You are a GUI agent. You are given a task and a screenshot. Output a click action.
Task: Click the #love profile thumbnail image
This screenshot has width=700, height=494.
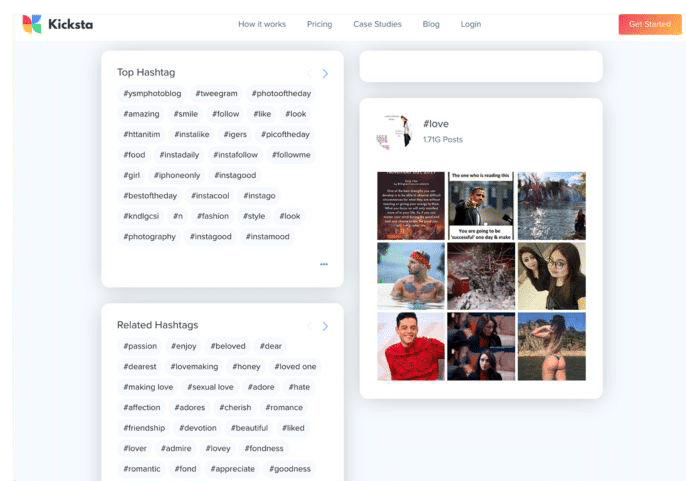click(394, 131)
